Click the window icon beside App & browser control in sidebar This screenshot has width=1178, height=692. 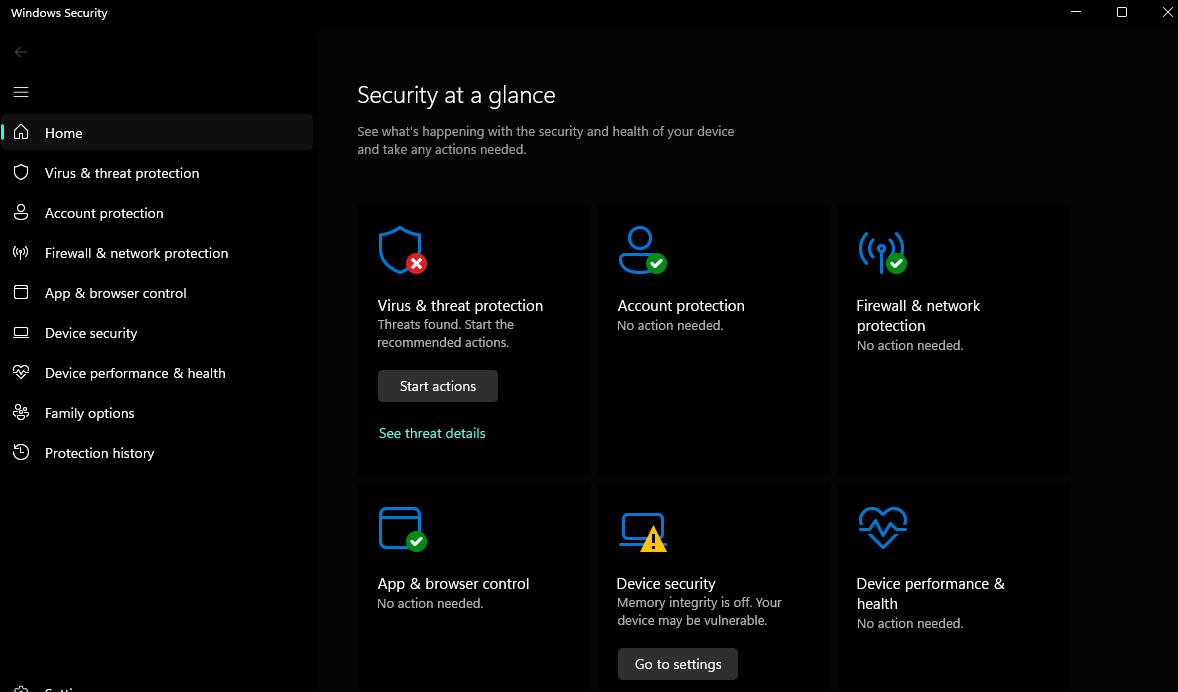click(x=21, y=292)
